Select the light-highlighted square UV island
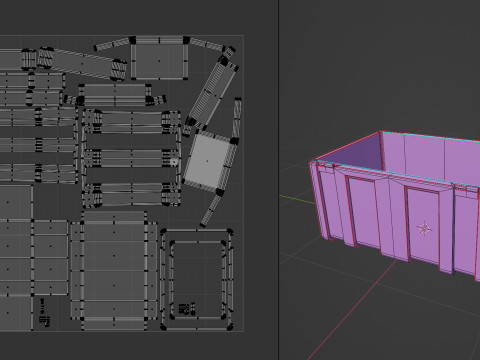480x360 pixels. pyautogui.click(x=207, y=161)
